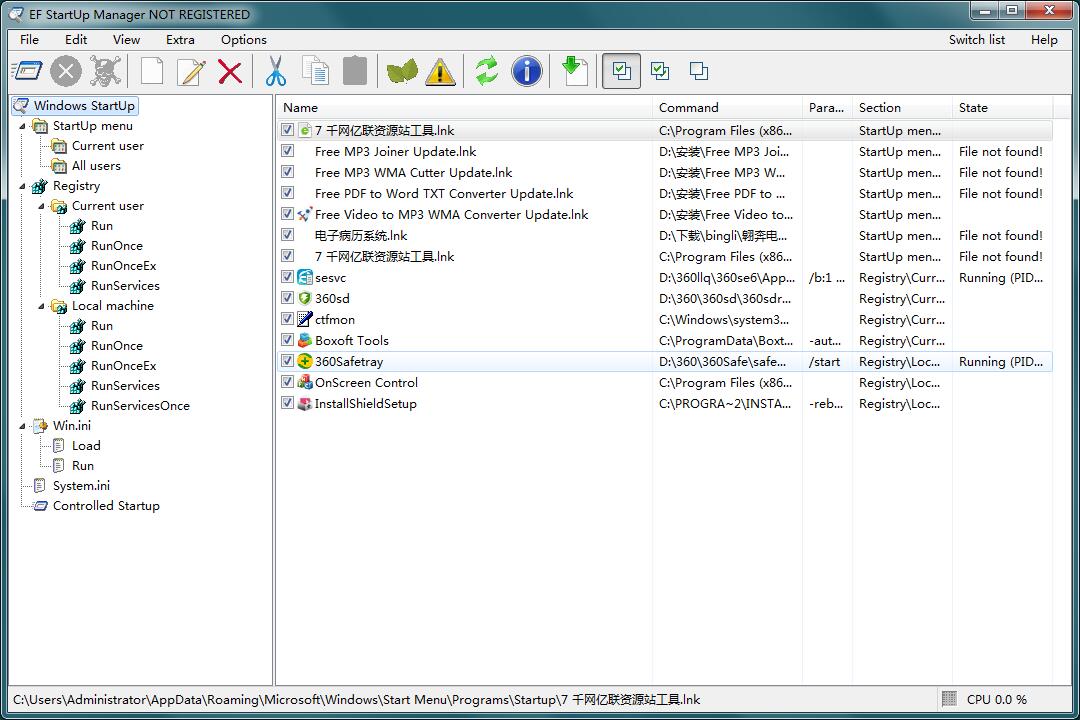Click the skull and crossbones toolbar icon
The width and height of the screenshot is (1080, 720).
coord(105,71)
